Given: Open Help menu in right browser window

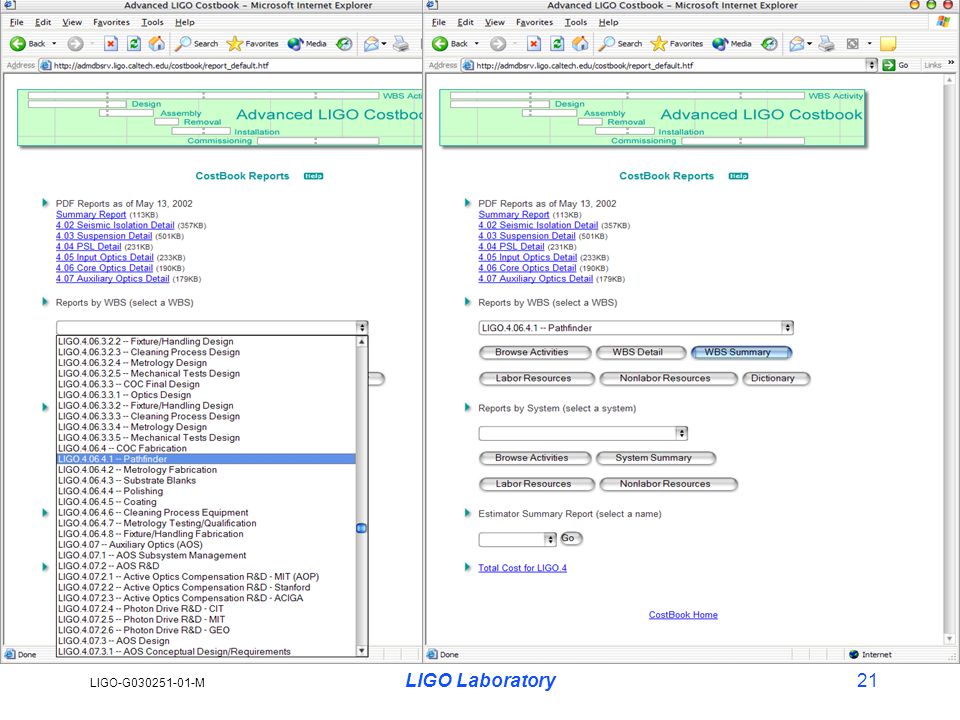Looking at the screenshot, I should [x=608, y=22].
